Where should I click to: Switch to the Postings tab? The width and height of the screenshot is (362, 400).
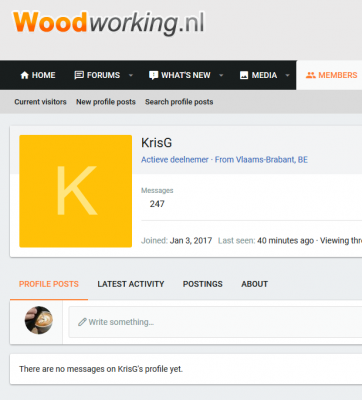pyautogui.click(x=203, y=284)
